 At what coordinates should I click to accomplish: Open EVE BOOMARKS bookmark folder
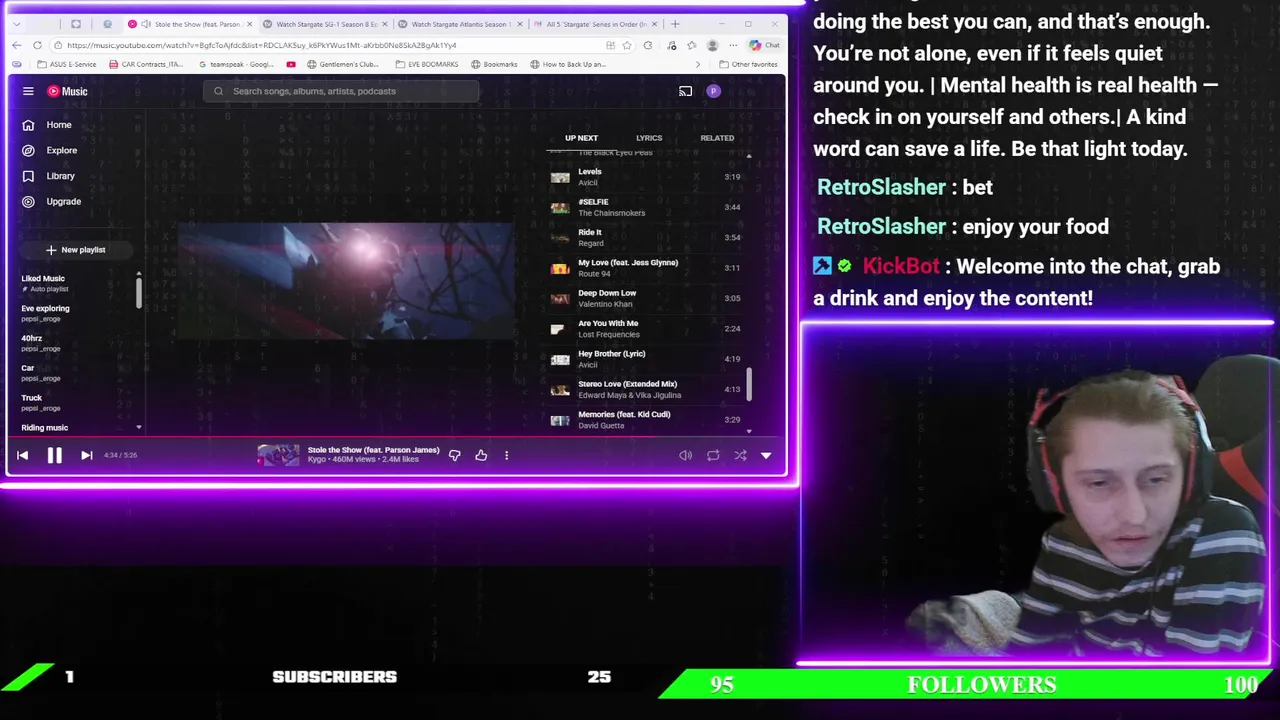[426, 64]
